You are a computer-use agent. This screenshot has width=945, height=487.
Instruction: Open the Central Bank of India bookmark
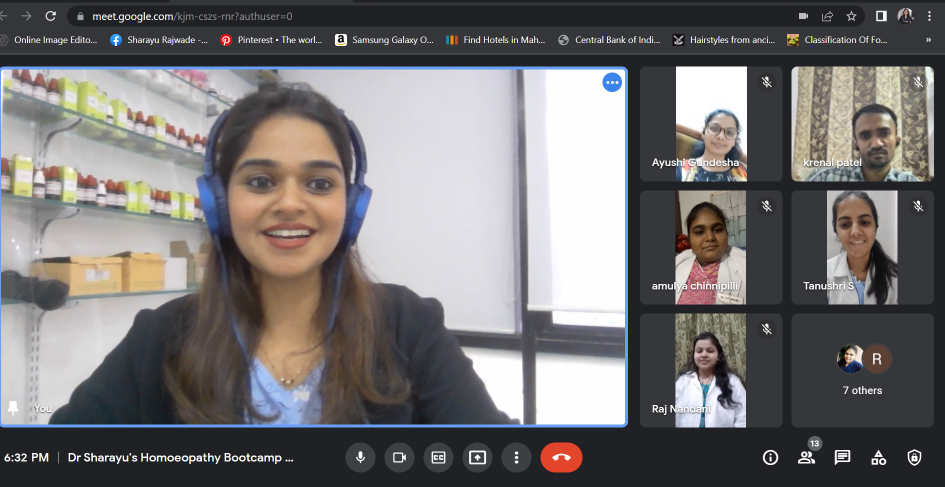(609, 40)
